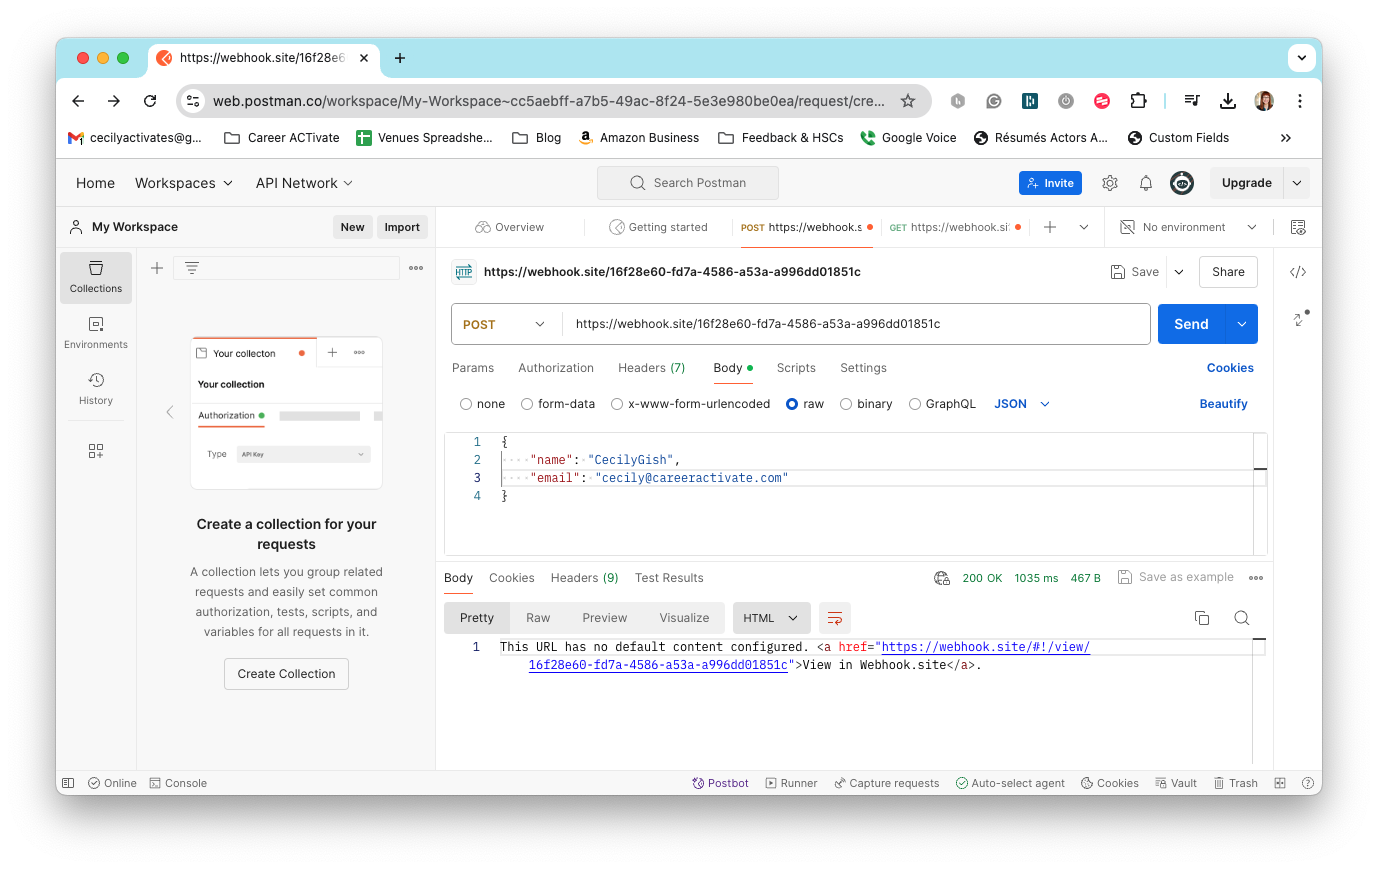Expand the Save options dropdown arrow
The height and width of the screenshot is (869, 1378).
point(1179,272)
